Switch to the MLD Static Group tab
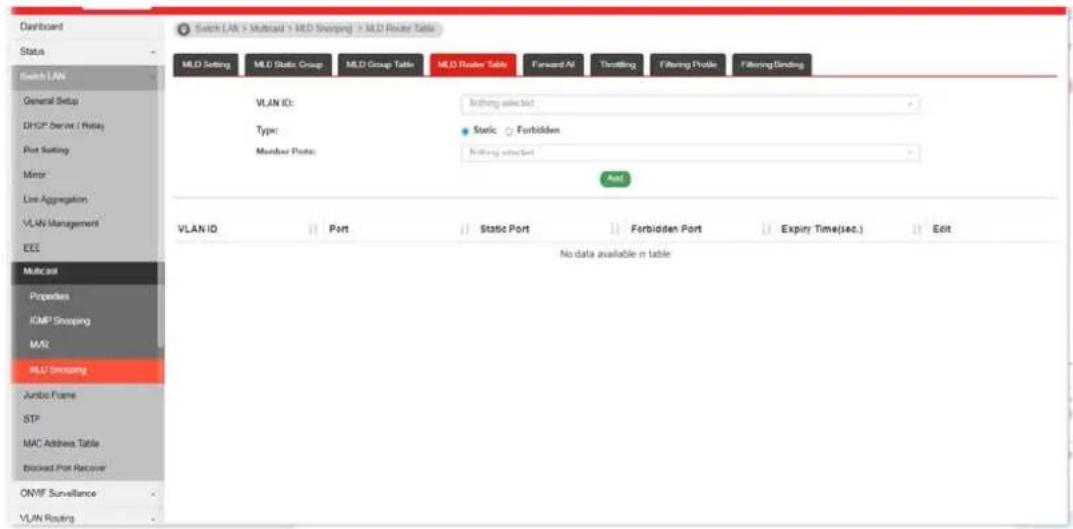Viewport: 1073px width, 529px height. tap(288, 64)
